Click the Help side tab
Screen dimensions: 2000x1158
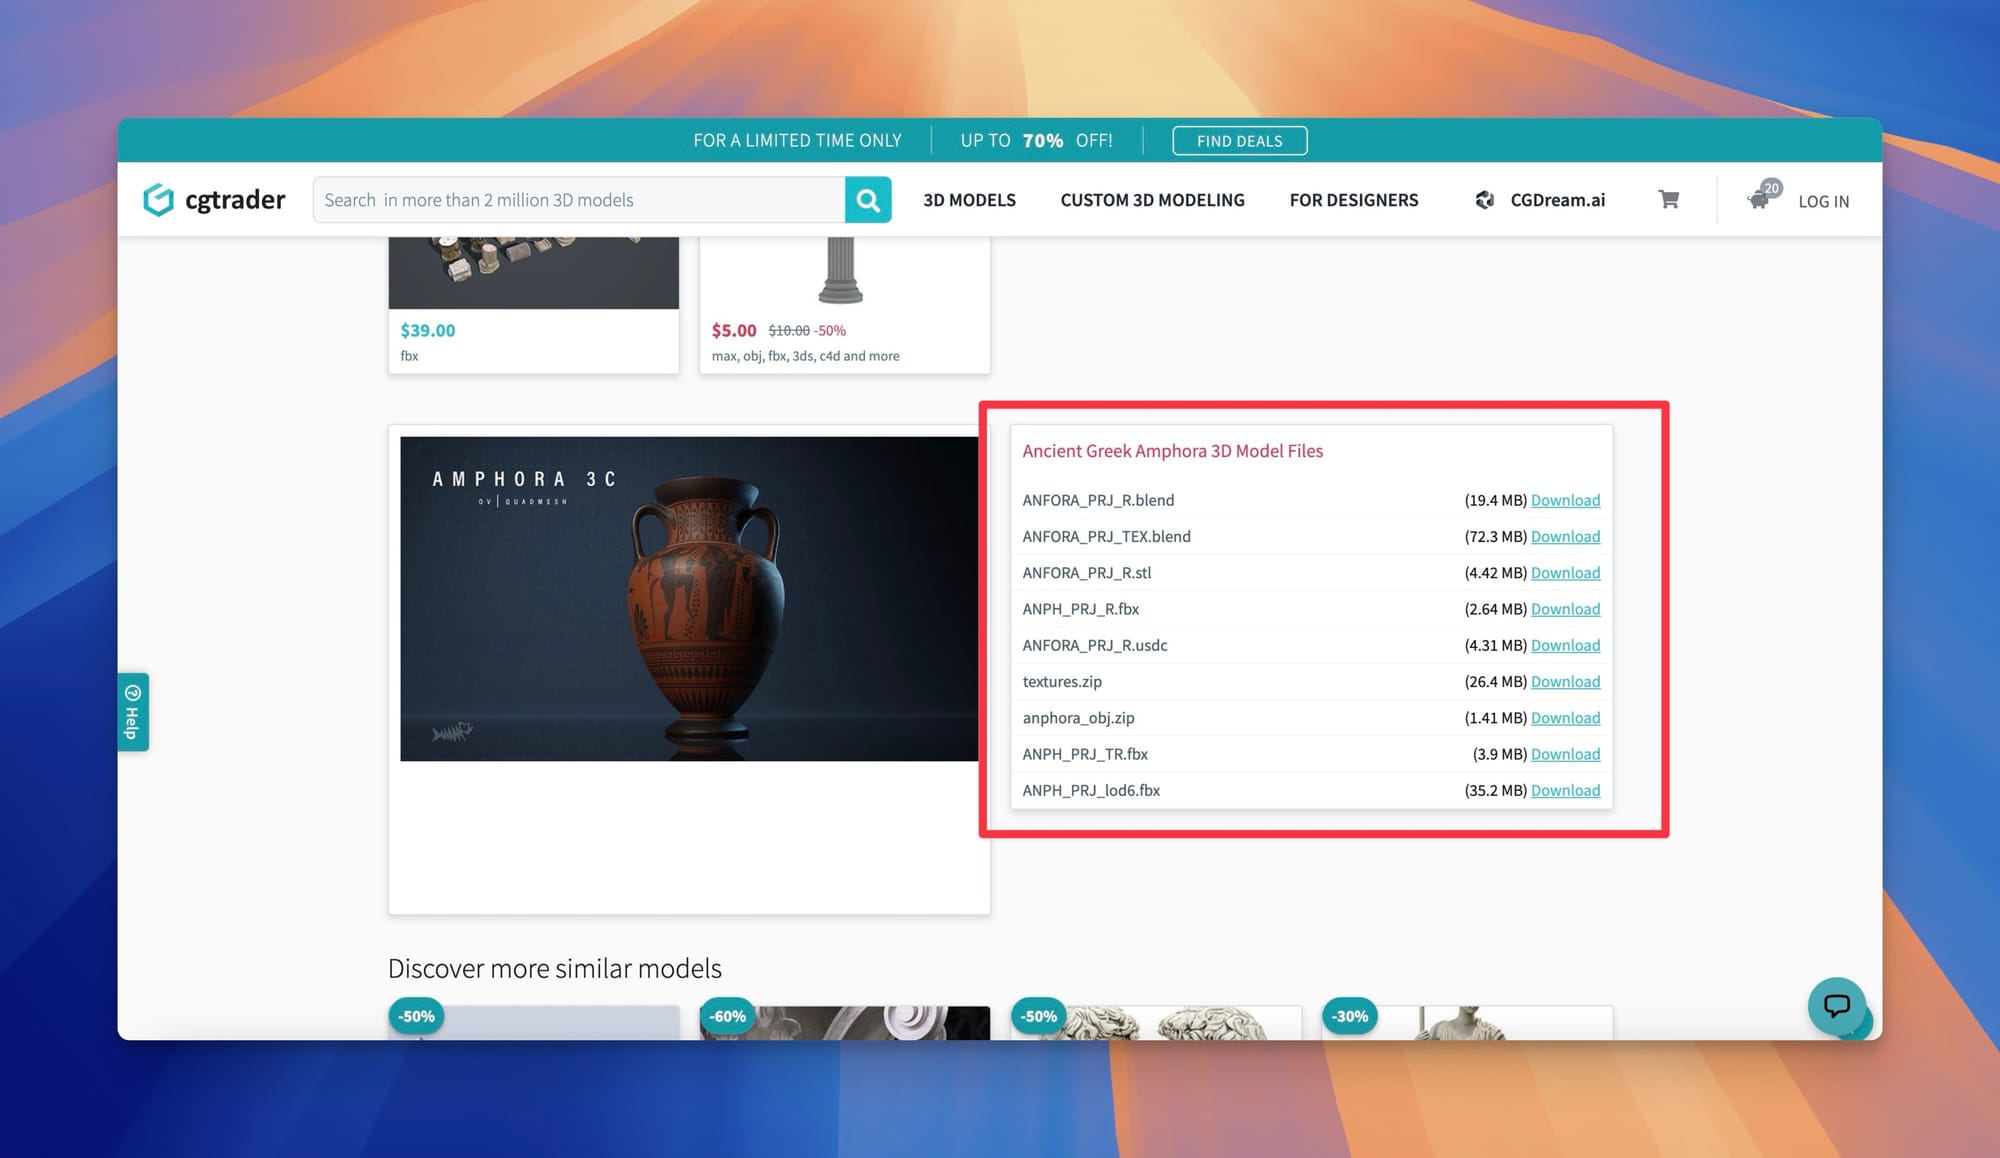133,711
